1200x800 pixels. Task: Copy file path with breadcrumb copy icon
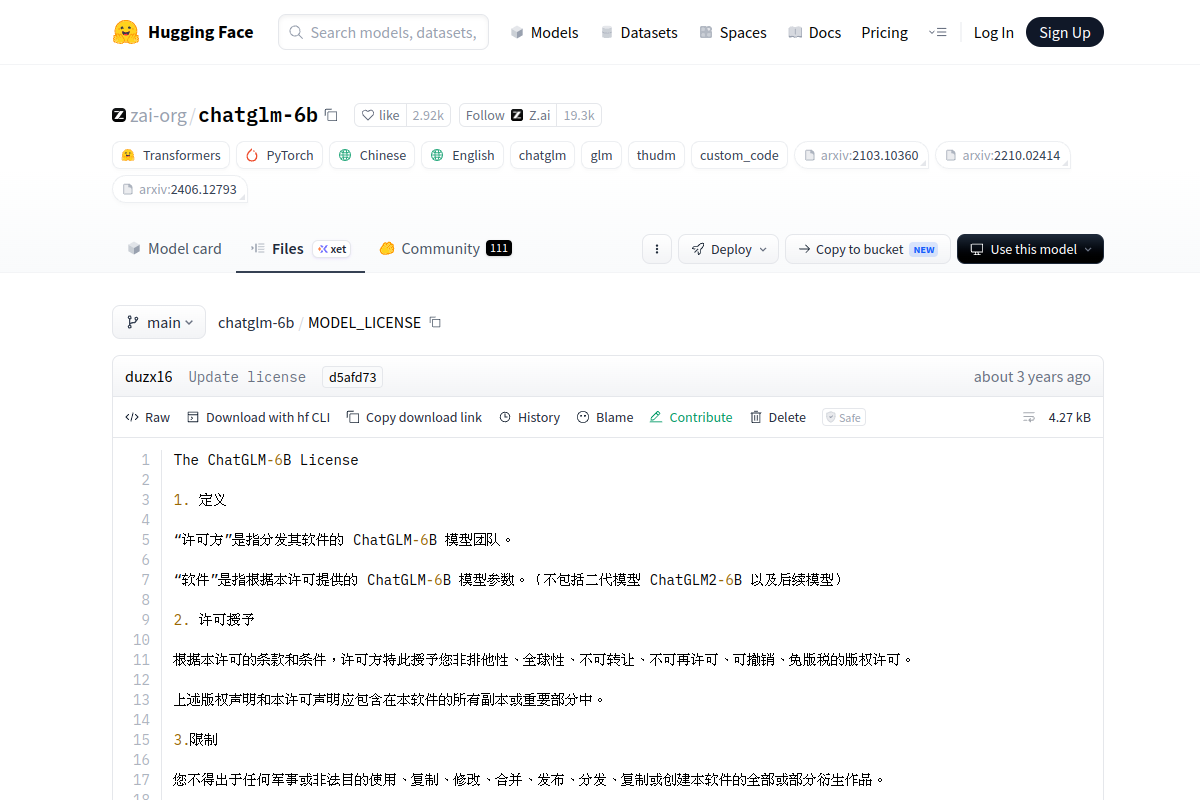pos(435,322)
